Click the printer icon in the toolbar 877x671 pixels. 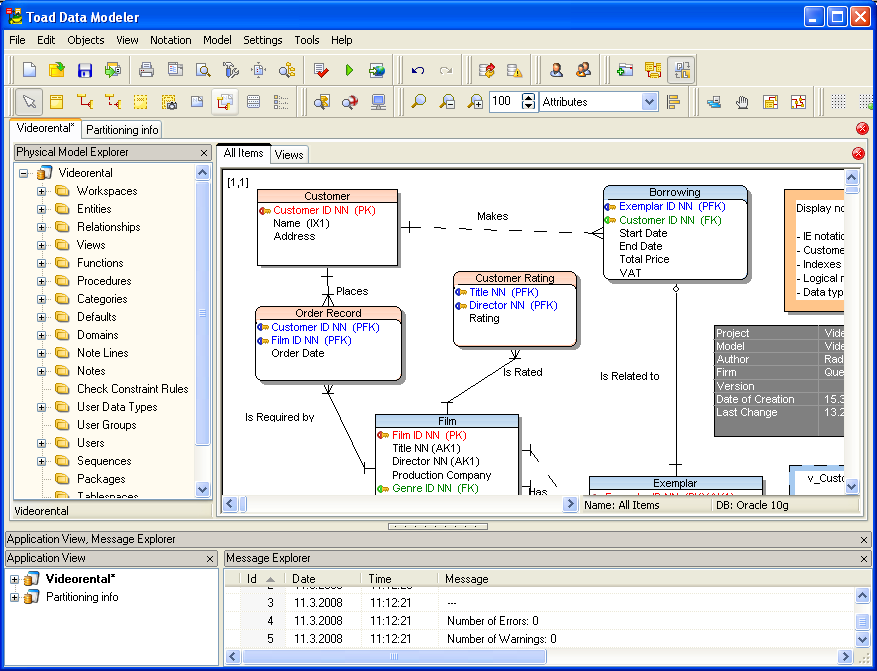147,70
